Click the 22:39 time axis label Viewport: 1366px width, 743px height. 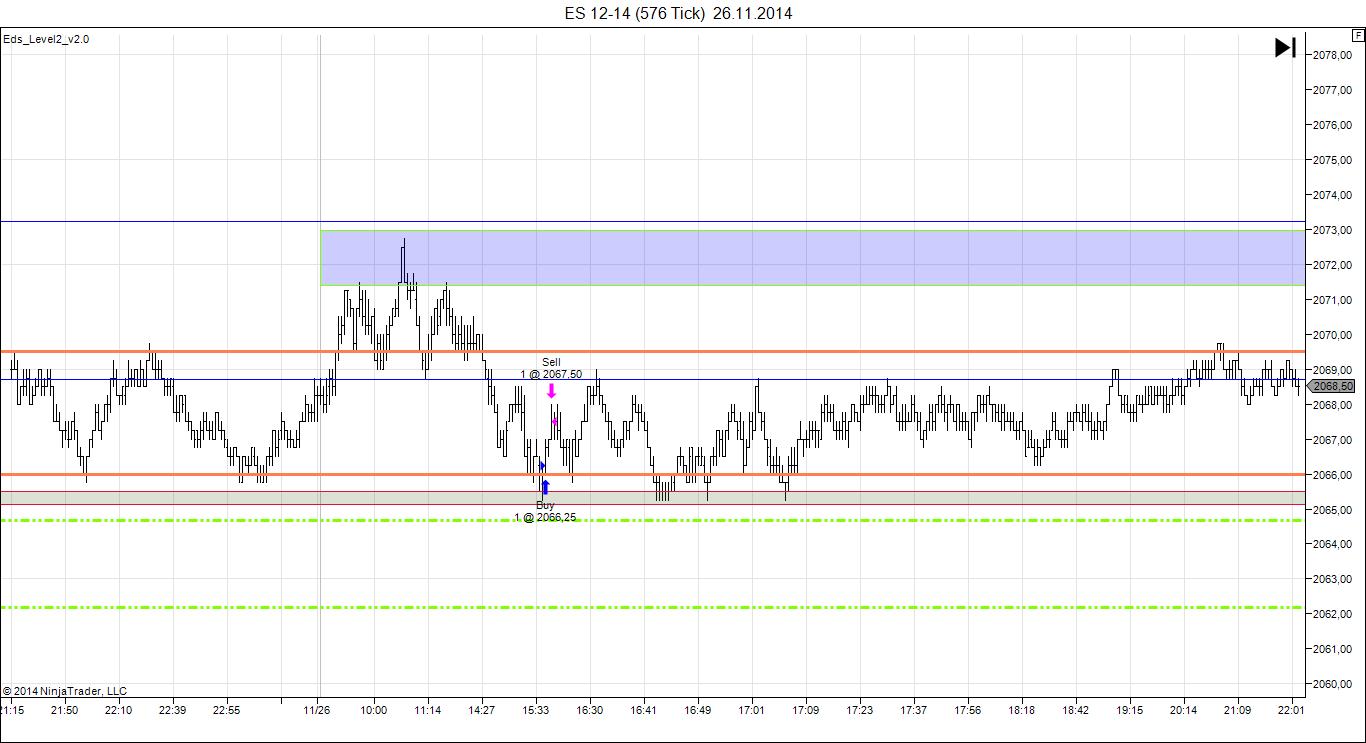click(x=173, y=710)
